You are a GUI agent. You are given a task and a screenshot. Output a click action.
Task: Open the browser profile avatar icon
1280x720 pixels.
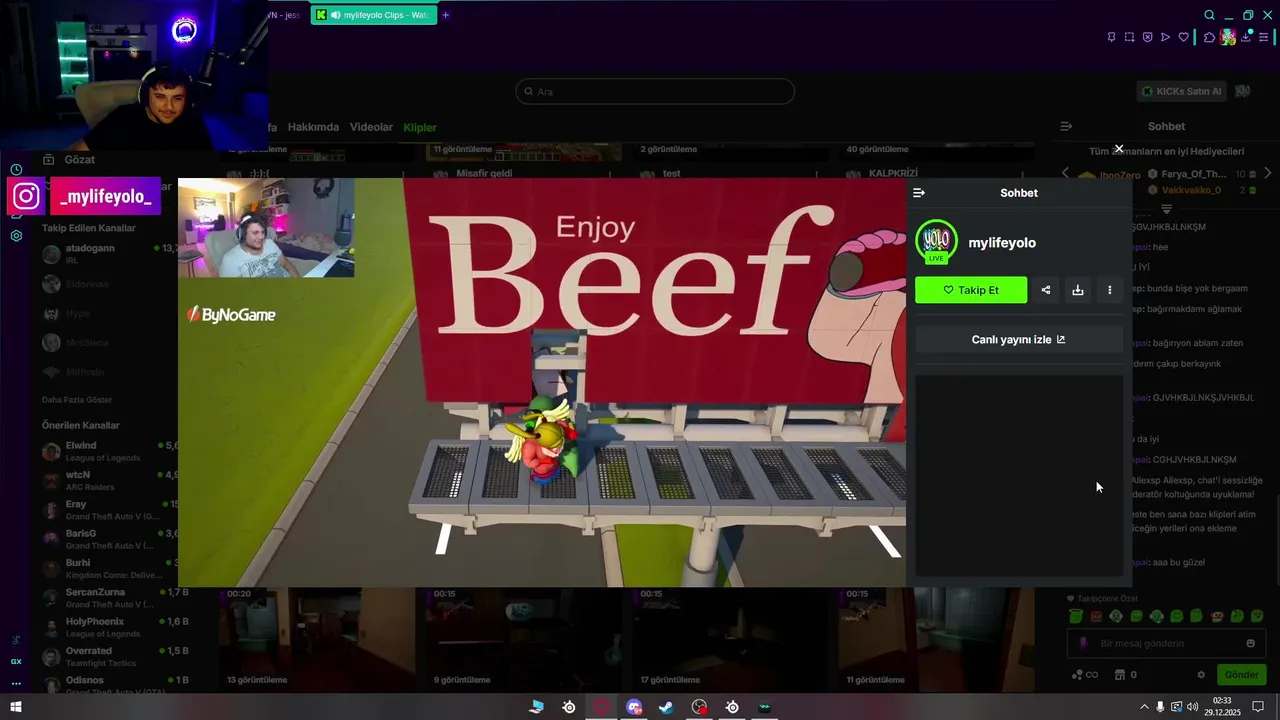1227,37
